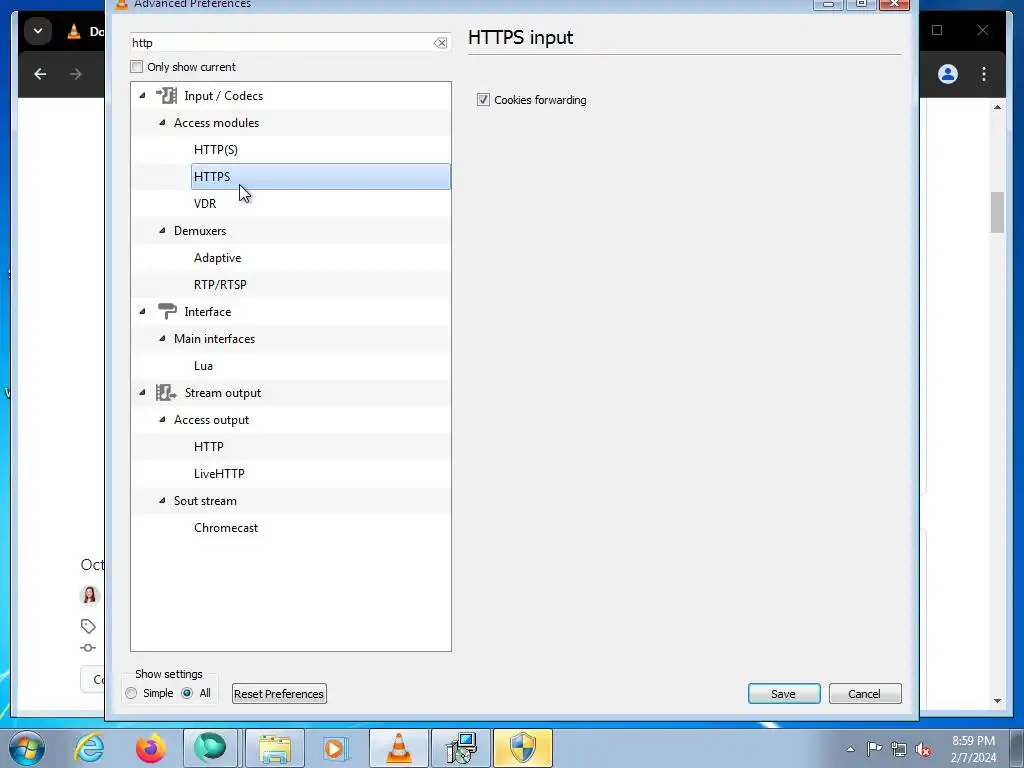Click the muted volume tray icon
The width and height of the screenshot is (1024, 768).
pyautogui.click(x=923, y=749)
